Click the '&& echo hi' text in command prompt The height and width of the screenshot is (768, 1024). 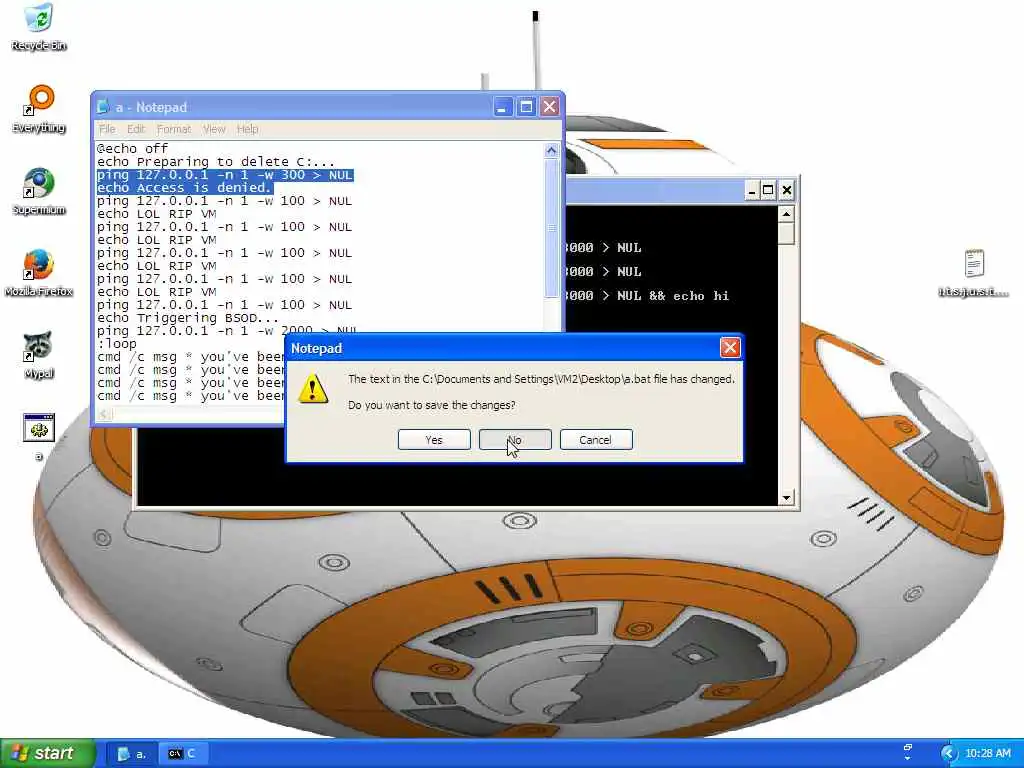(x=689, y=296)
